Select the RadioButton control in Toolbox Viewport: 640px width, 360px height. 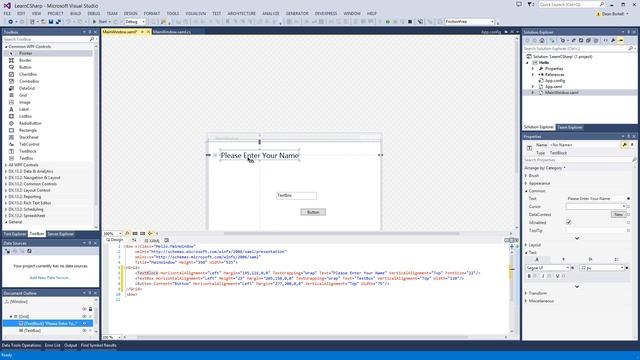pos(30,123)
